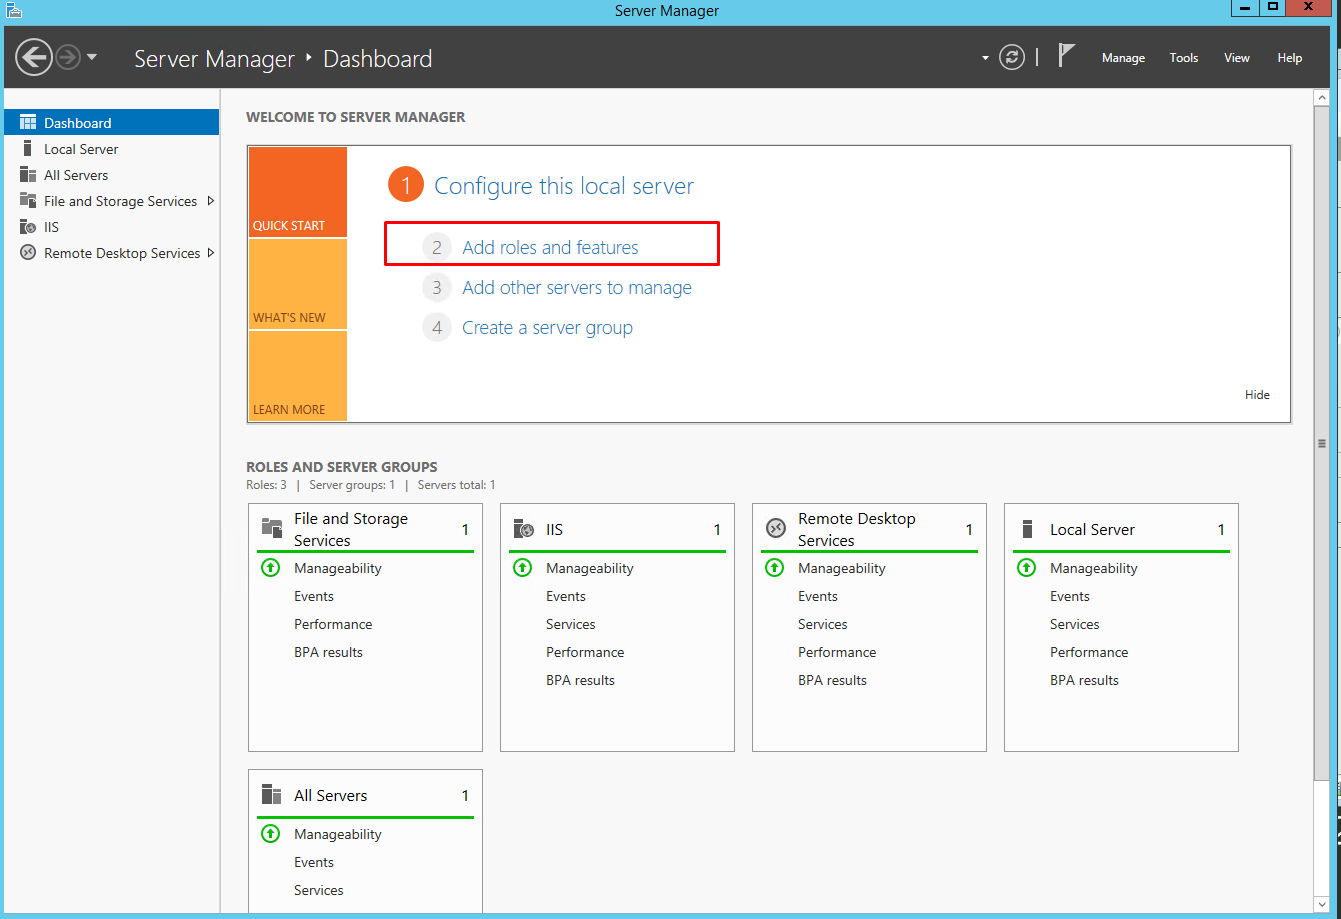Open the Local Server tile header
The image size is (1341, 919).
tap(1121, 529)
